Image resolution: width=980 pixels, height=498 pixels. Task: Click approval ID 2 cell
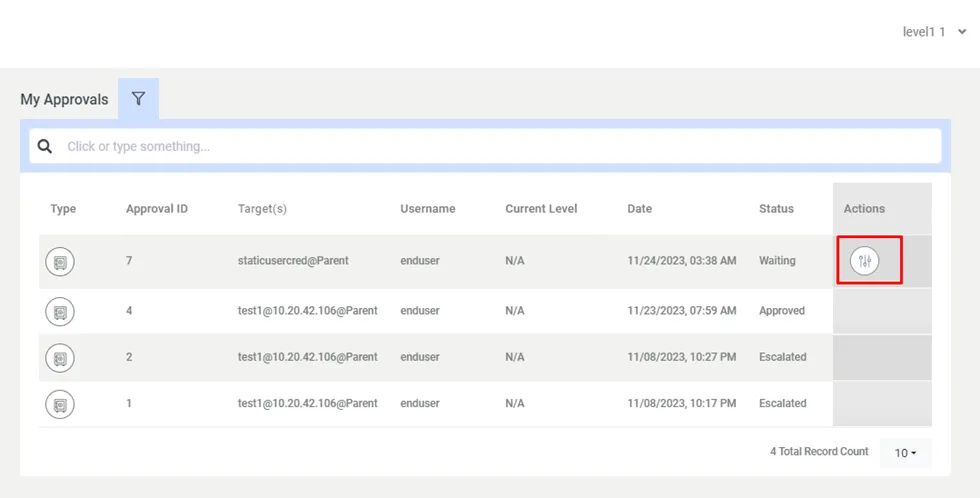pos(129,357)
